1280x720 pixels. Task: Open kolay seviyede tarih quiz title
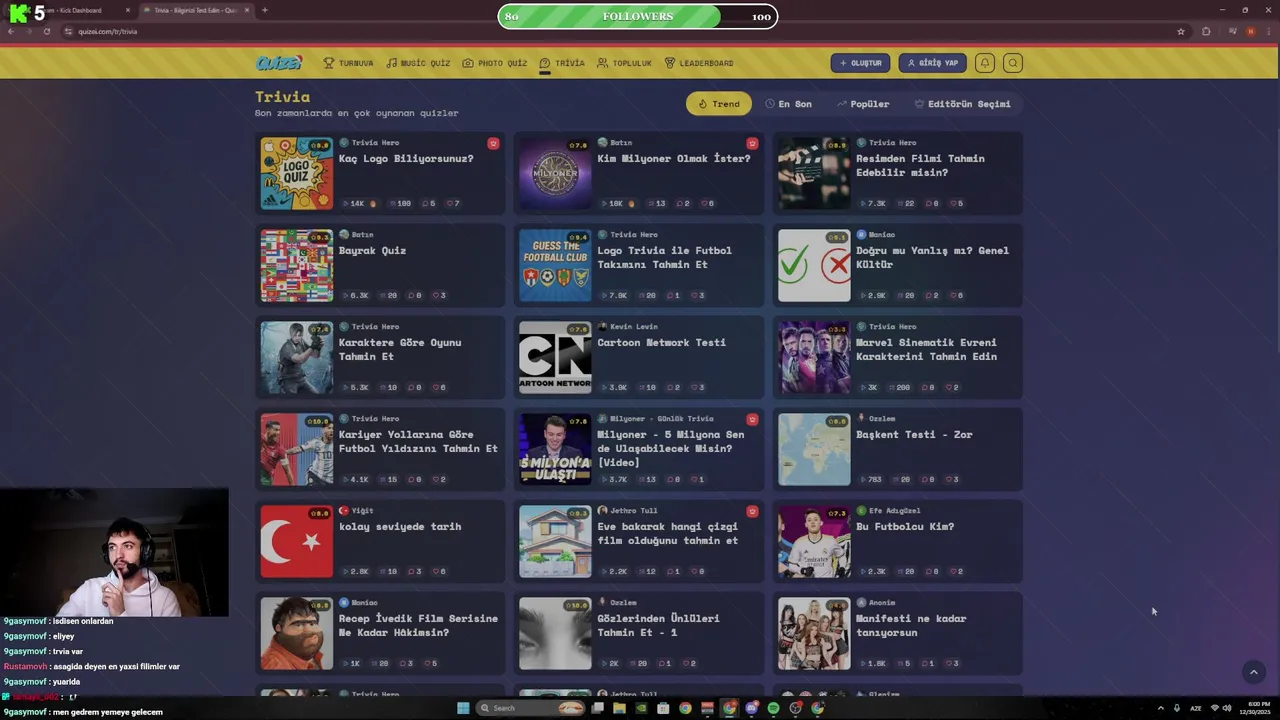tap(400, 526)
